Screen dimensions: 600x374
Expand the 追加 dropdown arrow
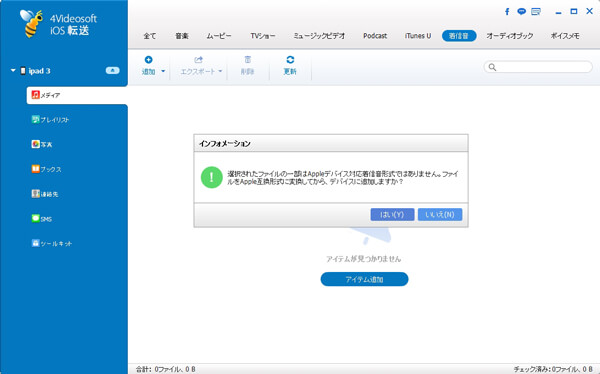click(x=163, y=71)
